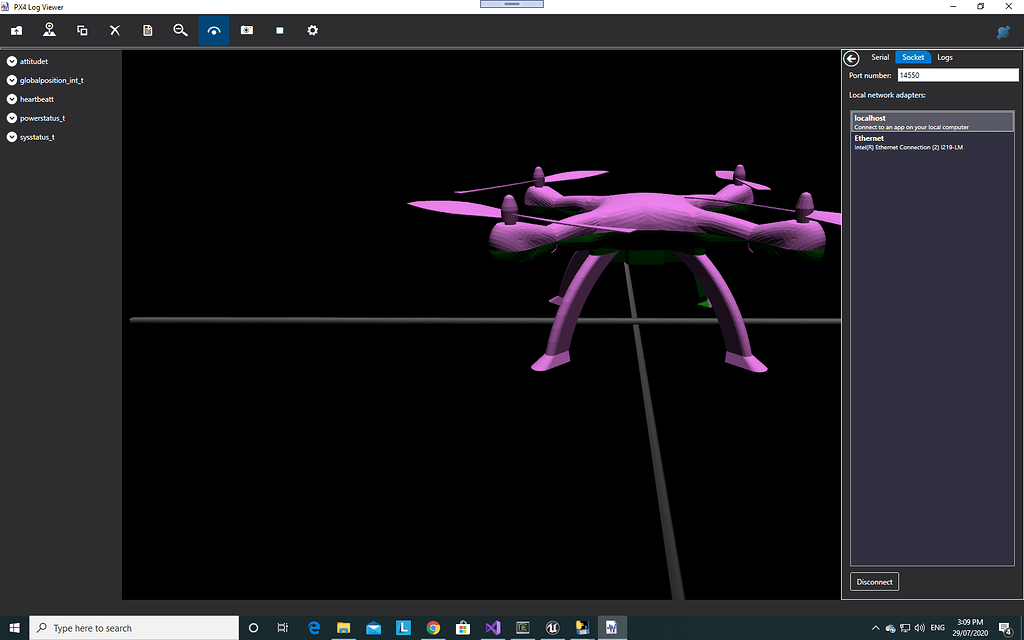Click the duplicate window icon
This screenshot has height=640, width=1024.
click(x=81, y=30)
